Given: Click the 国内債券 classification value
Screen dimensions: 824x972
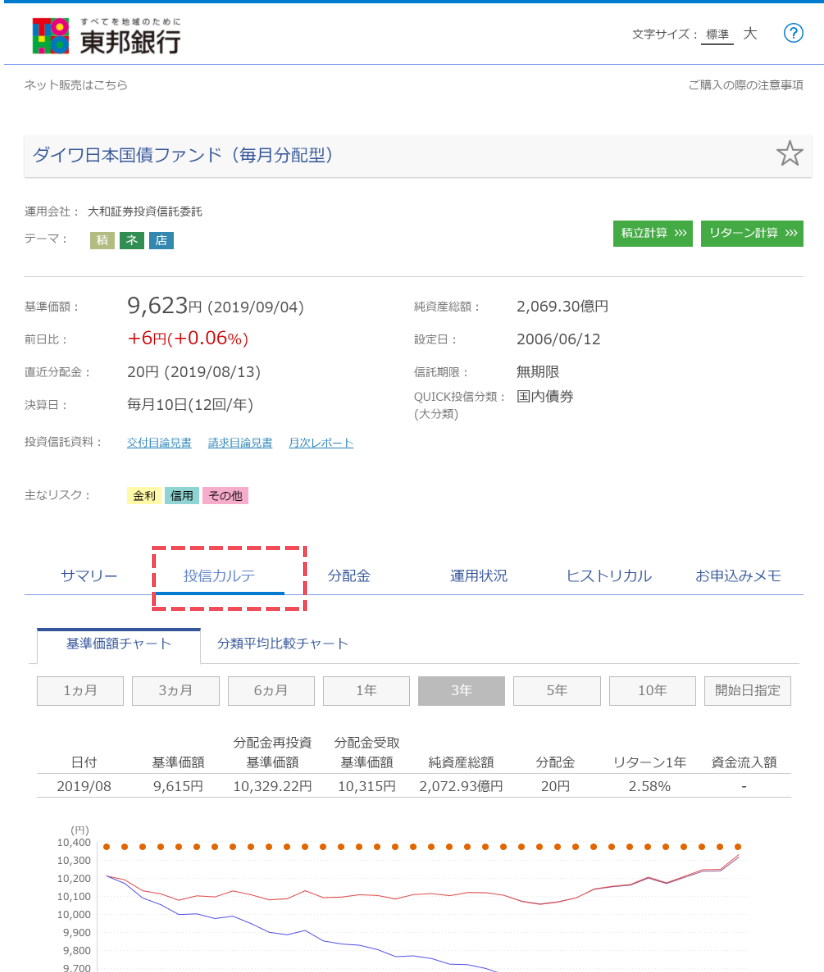Looking at the screenshot, I should coord(545,397).
